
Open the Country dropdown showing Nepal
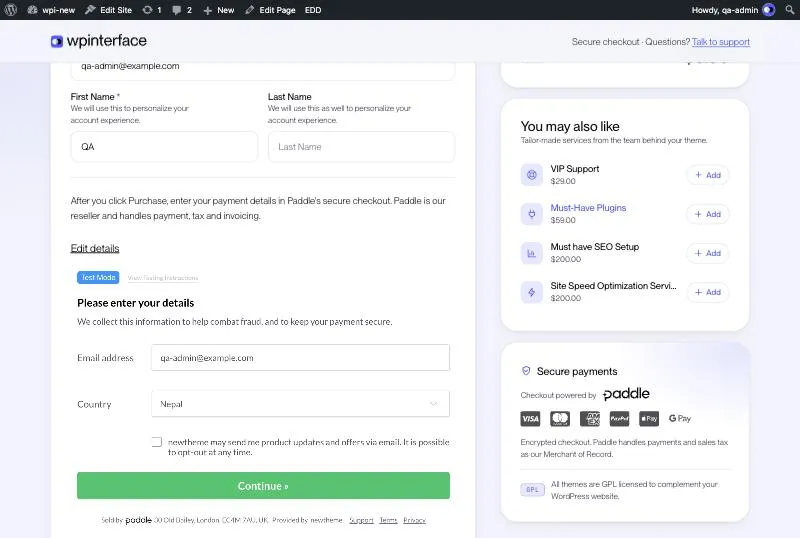(300, 404)
